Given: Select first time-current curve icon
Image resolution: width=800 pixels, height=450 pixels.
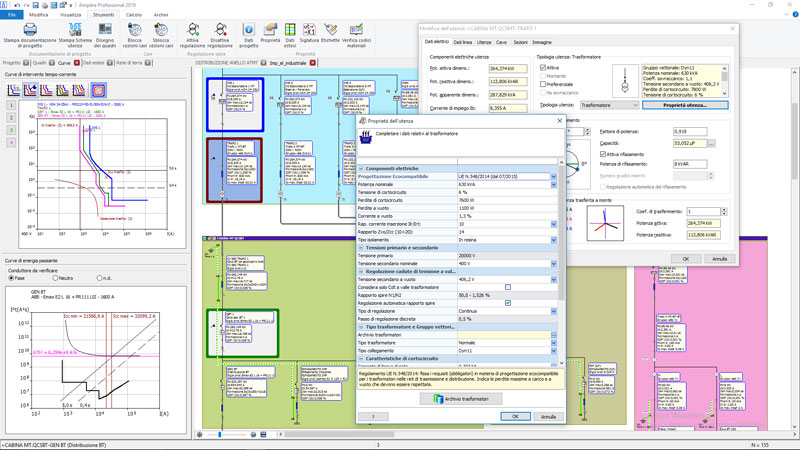Looking at the screenshot, I should [14, 90].
